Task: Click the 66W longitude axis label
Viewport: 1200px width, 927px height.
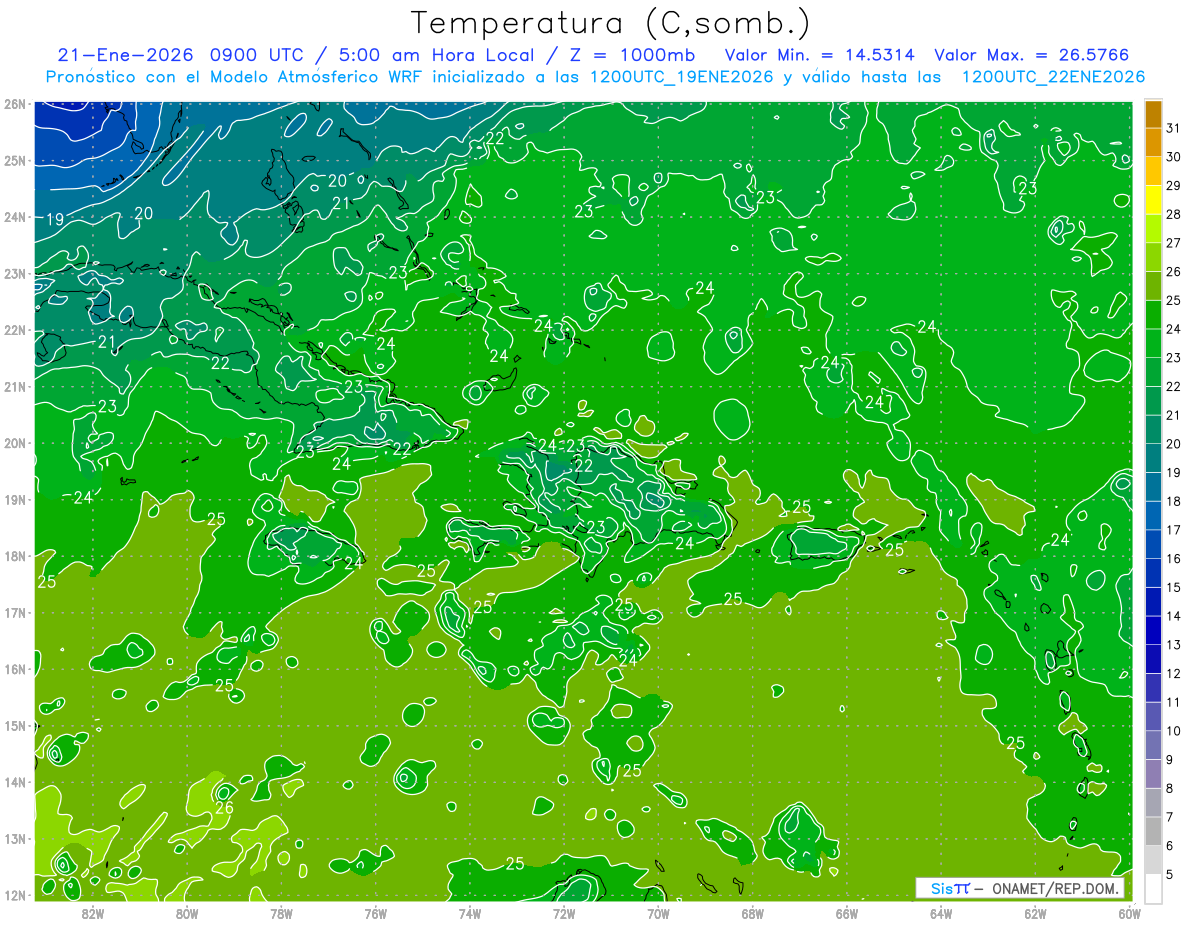Action: pyautogui.click(x=846, y=913)
